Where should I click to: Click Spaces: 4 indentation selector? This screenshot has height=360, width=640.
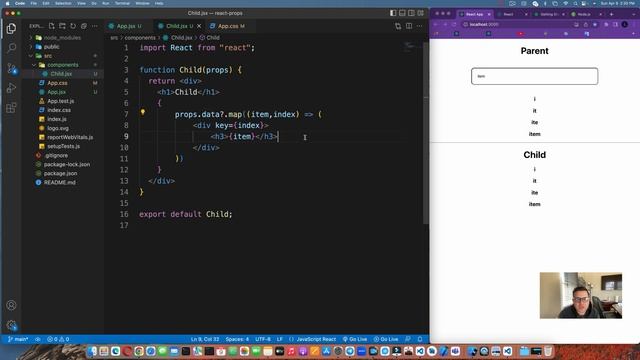coord(237,339)
